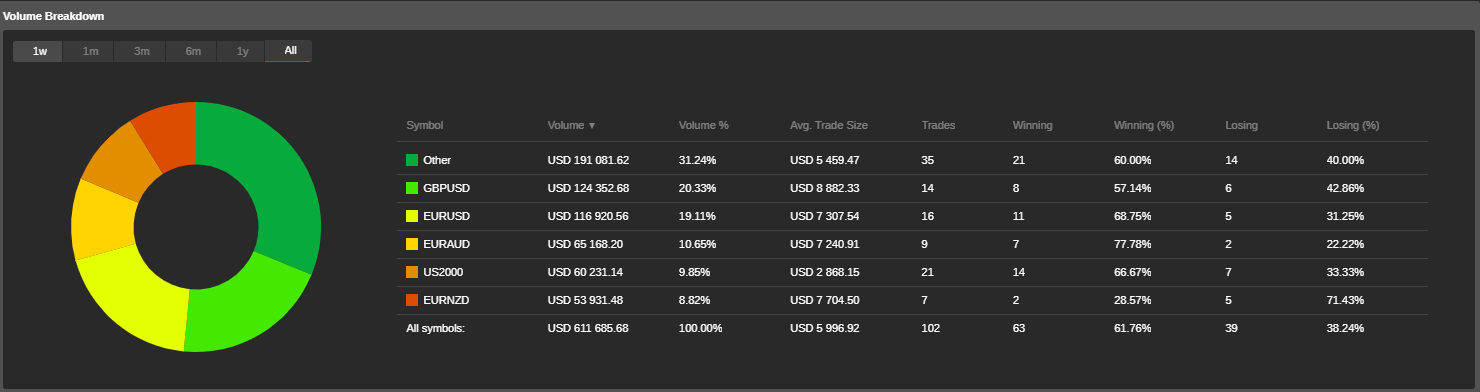
Task: Click the Other green color swatch
Action: pyautogui.click(x=412, y=160)
